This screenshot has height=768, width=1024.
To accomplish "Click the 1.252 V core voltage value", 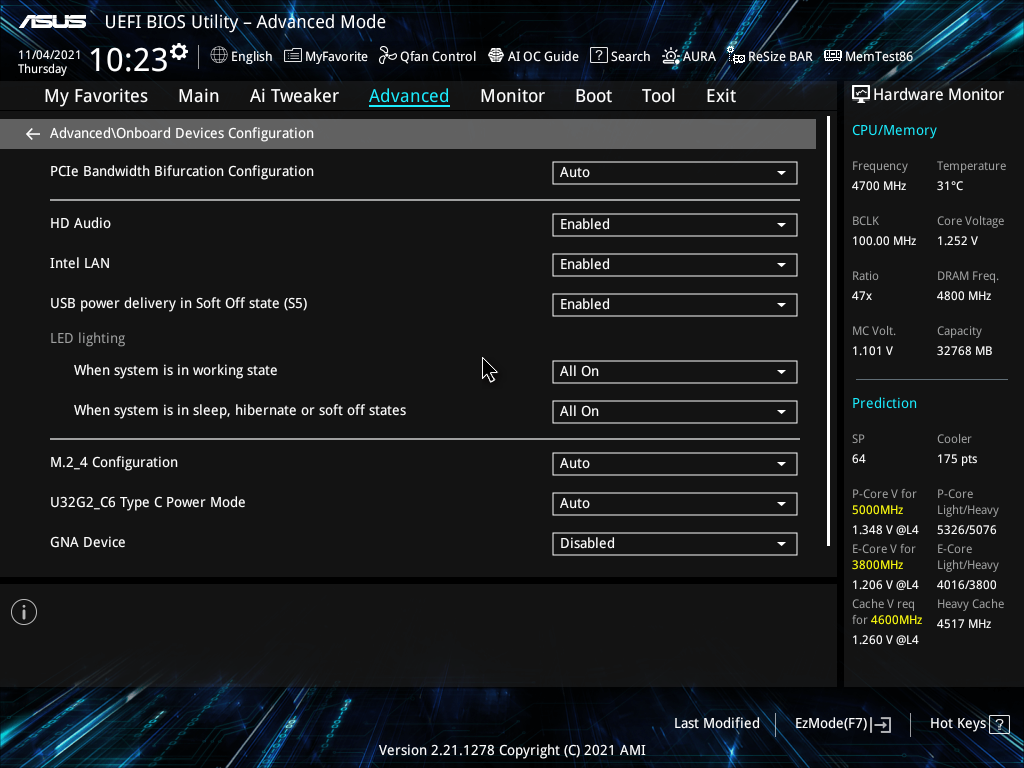I will pos(957,241).
